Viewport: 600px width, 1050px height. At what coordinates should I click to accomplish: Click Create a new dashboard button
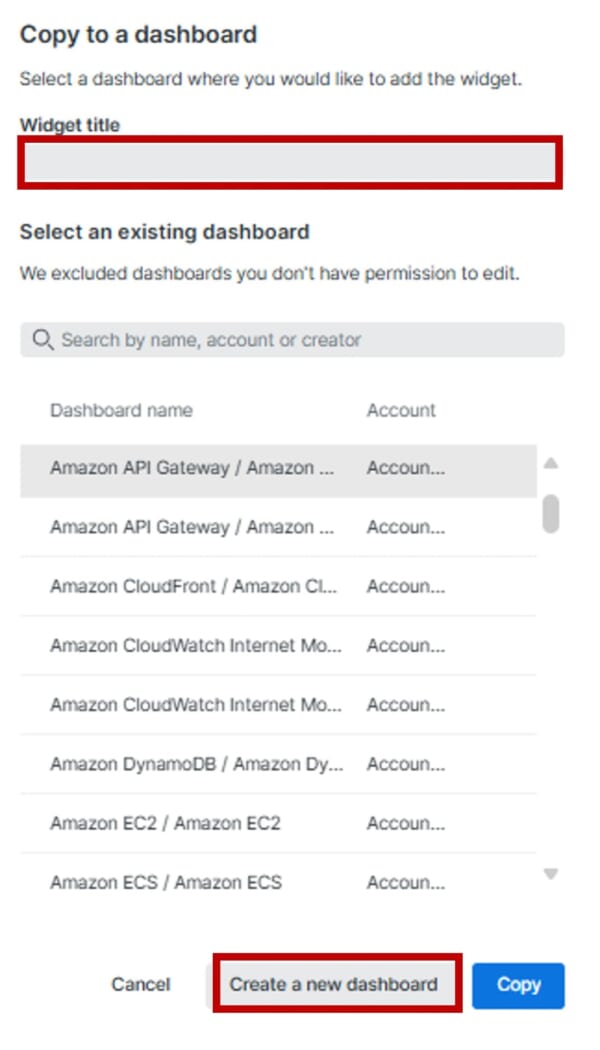pos(334,984)
